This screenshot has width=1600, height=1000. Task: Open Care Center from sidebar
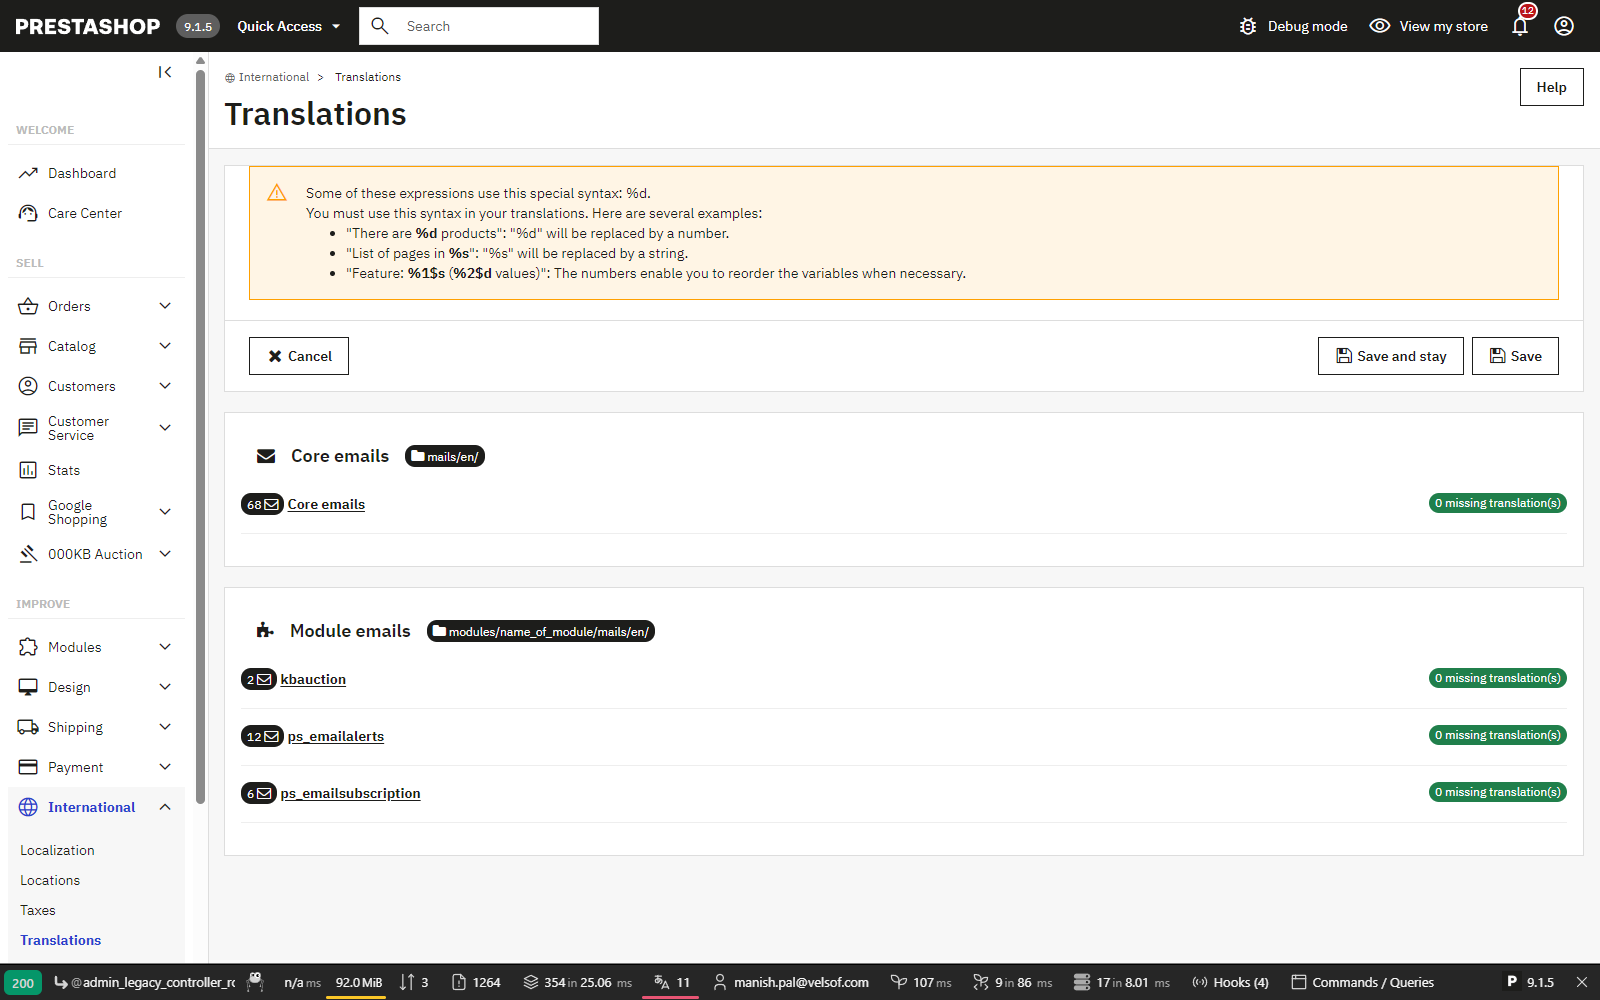coord(85,213)
